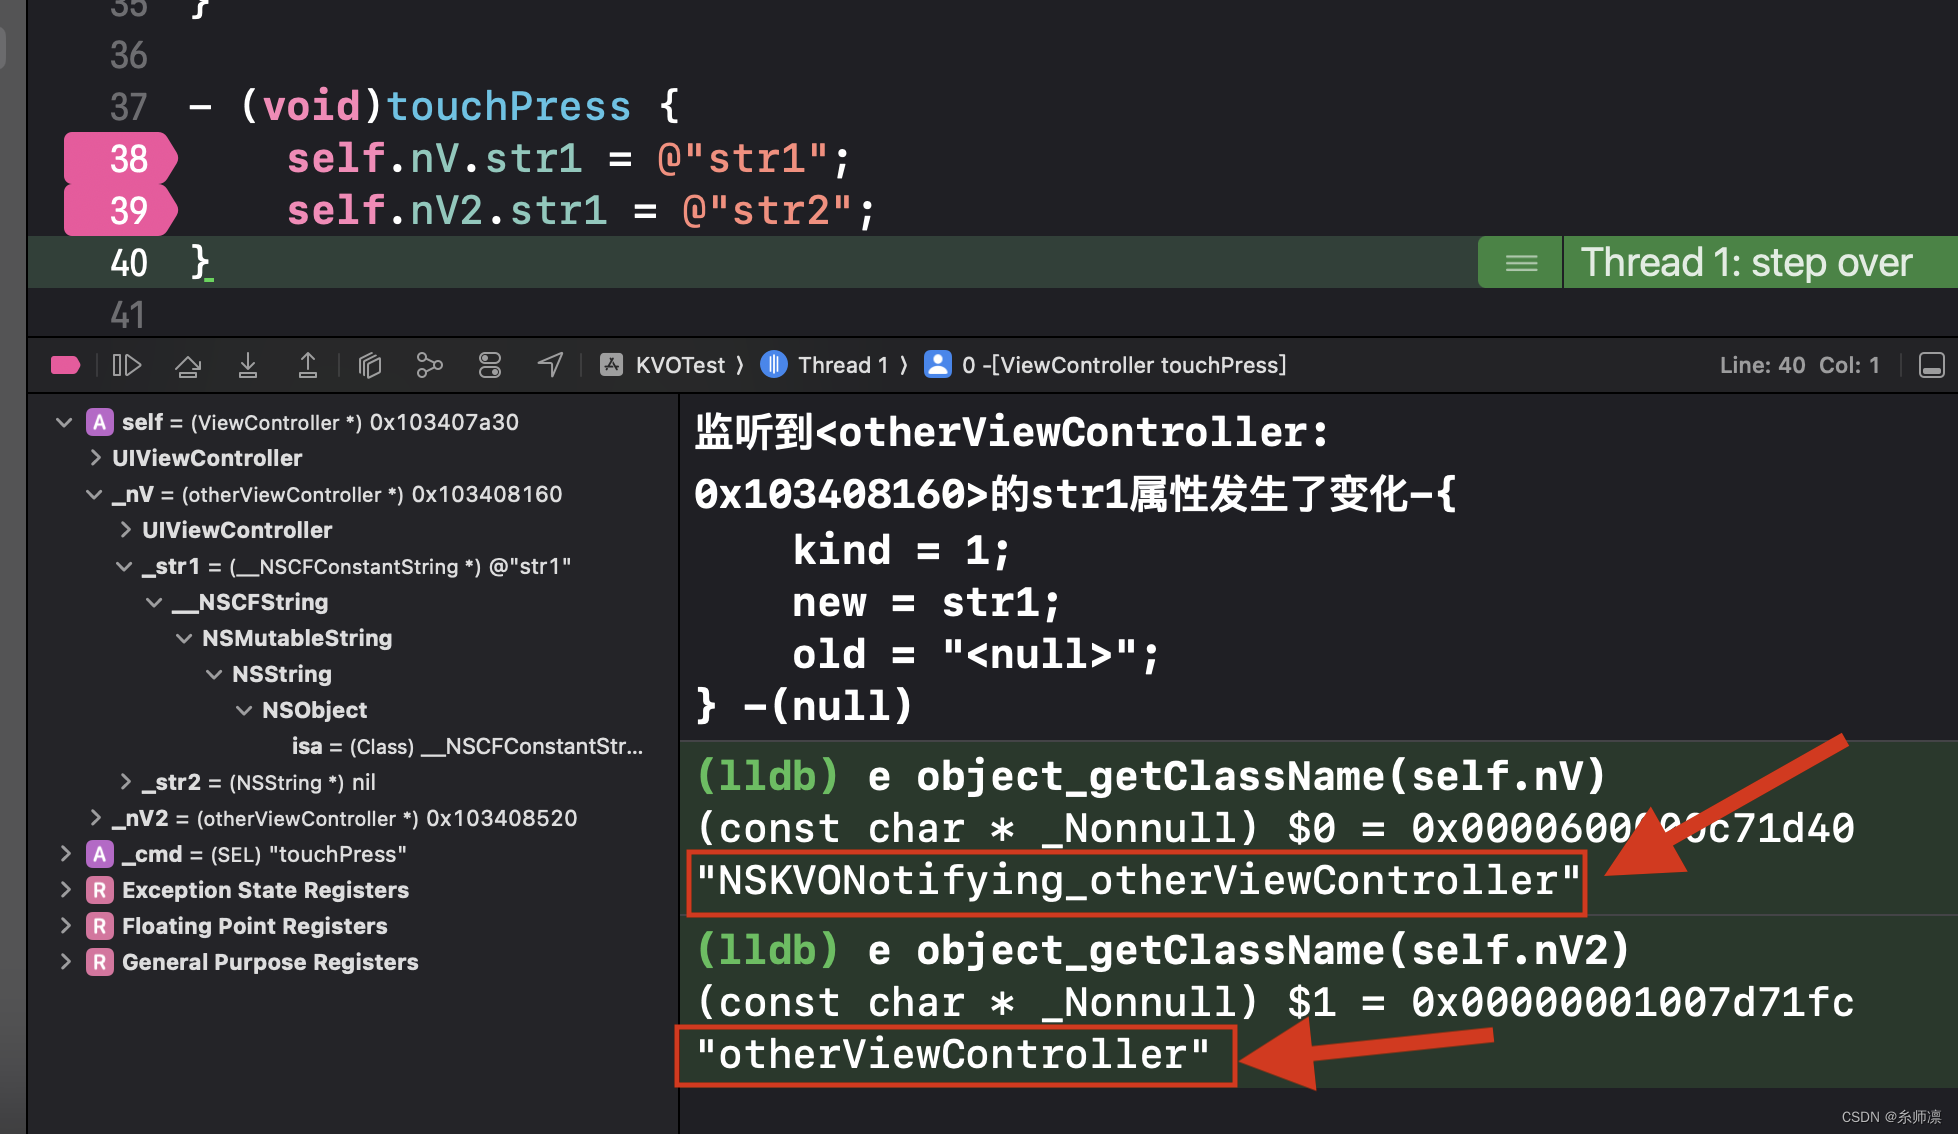The image size is (1958, 1134).
Task: Click the step over icon
Action: (x=188, y=365)
